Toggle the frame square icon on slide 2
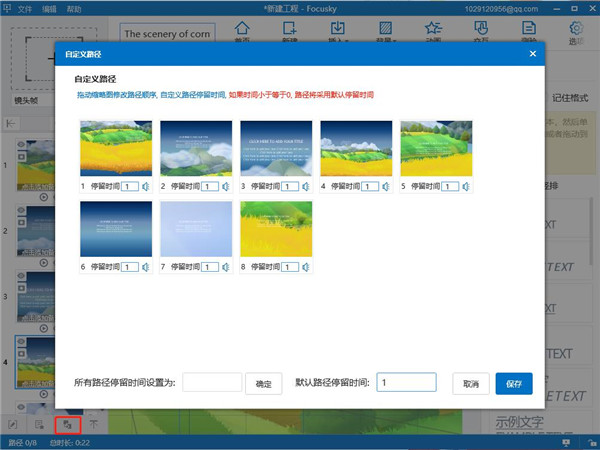600x450 pixels. (x=21, y=222)
